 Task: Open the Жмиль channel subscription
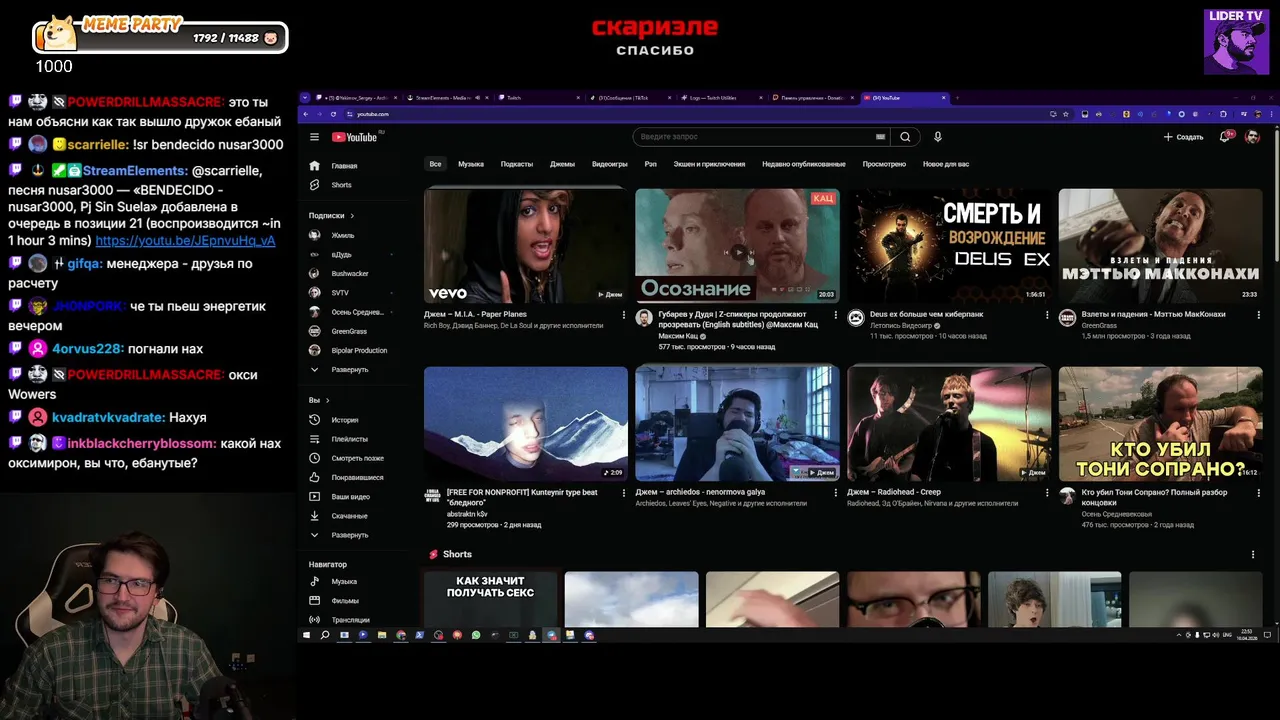point(343,235)
